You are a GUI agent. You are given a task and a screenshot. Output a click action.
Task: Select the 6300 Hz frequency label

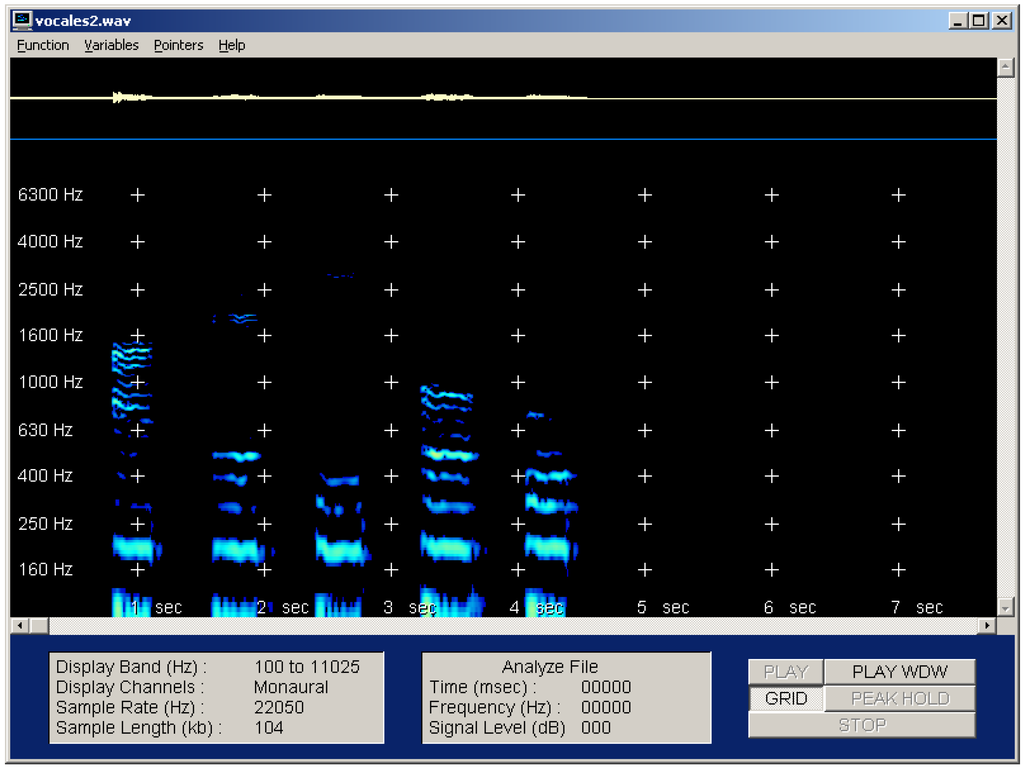tap(49, 194)
